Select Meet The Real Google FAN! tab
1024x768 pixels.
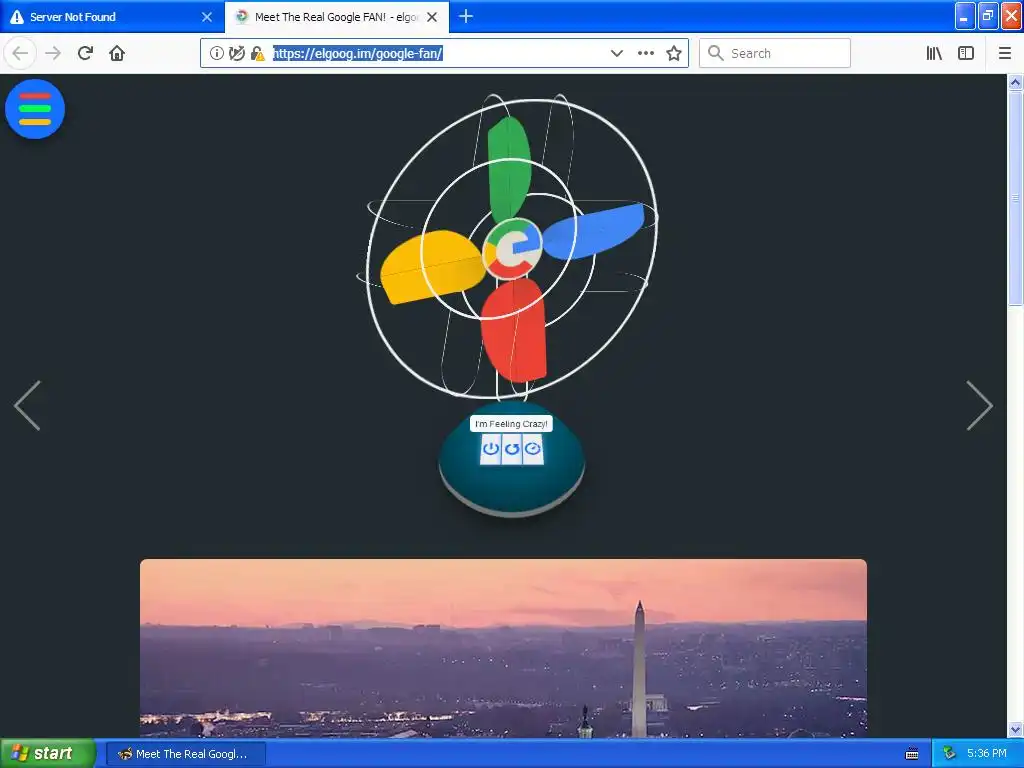tap(337, 17)
